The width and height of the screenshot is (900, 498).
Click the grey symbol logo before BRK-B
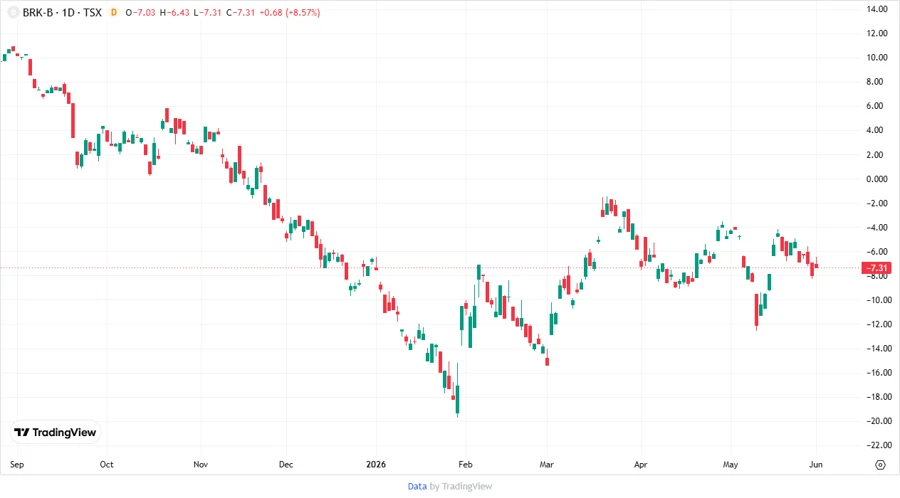point(13,12)
